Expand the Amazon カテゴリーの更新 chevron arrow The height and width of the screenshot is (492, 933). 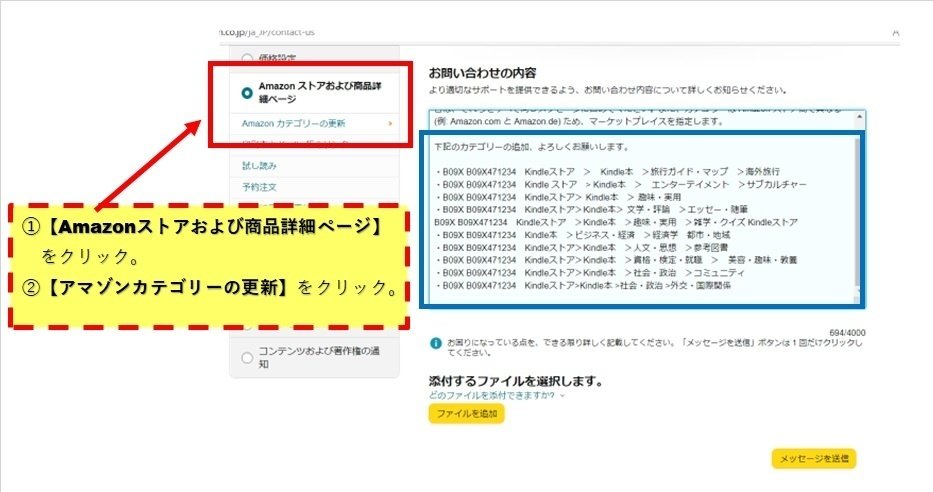pyautogui.click(x=390, y=123)
